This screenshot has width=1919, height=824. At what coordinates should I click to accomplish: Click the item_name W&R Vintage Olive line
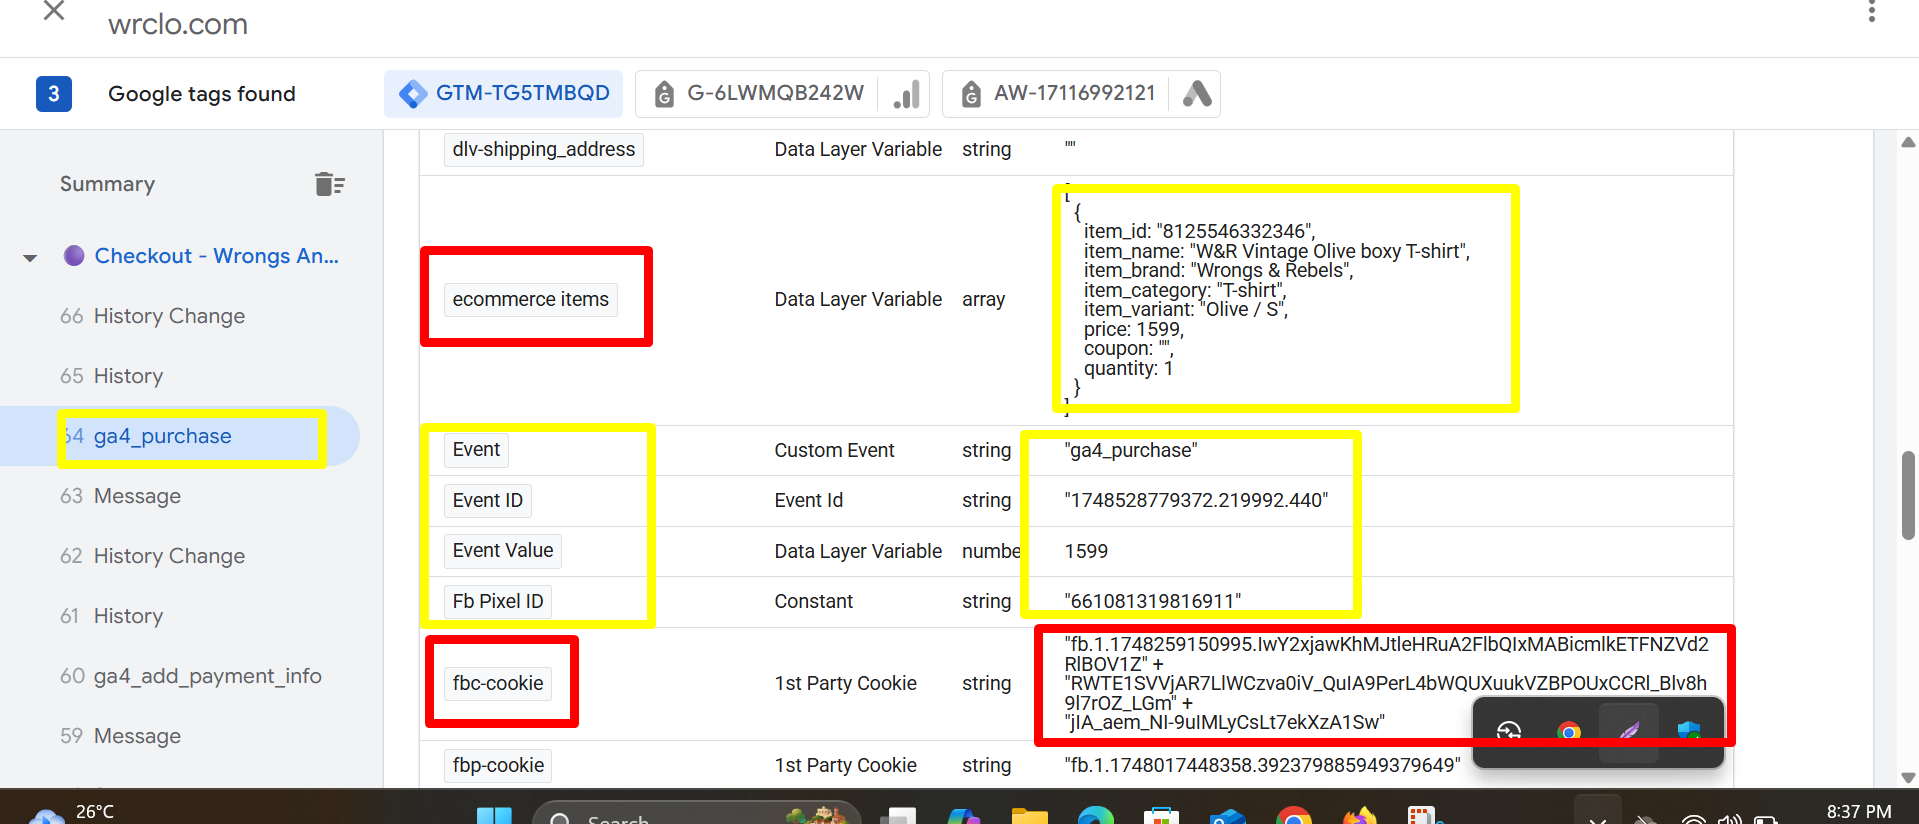pos(1277,251)
